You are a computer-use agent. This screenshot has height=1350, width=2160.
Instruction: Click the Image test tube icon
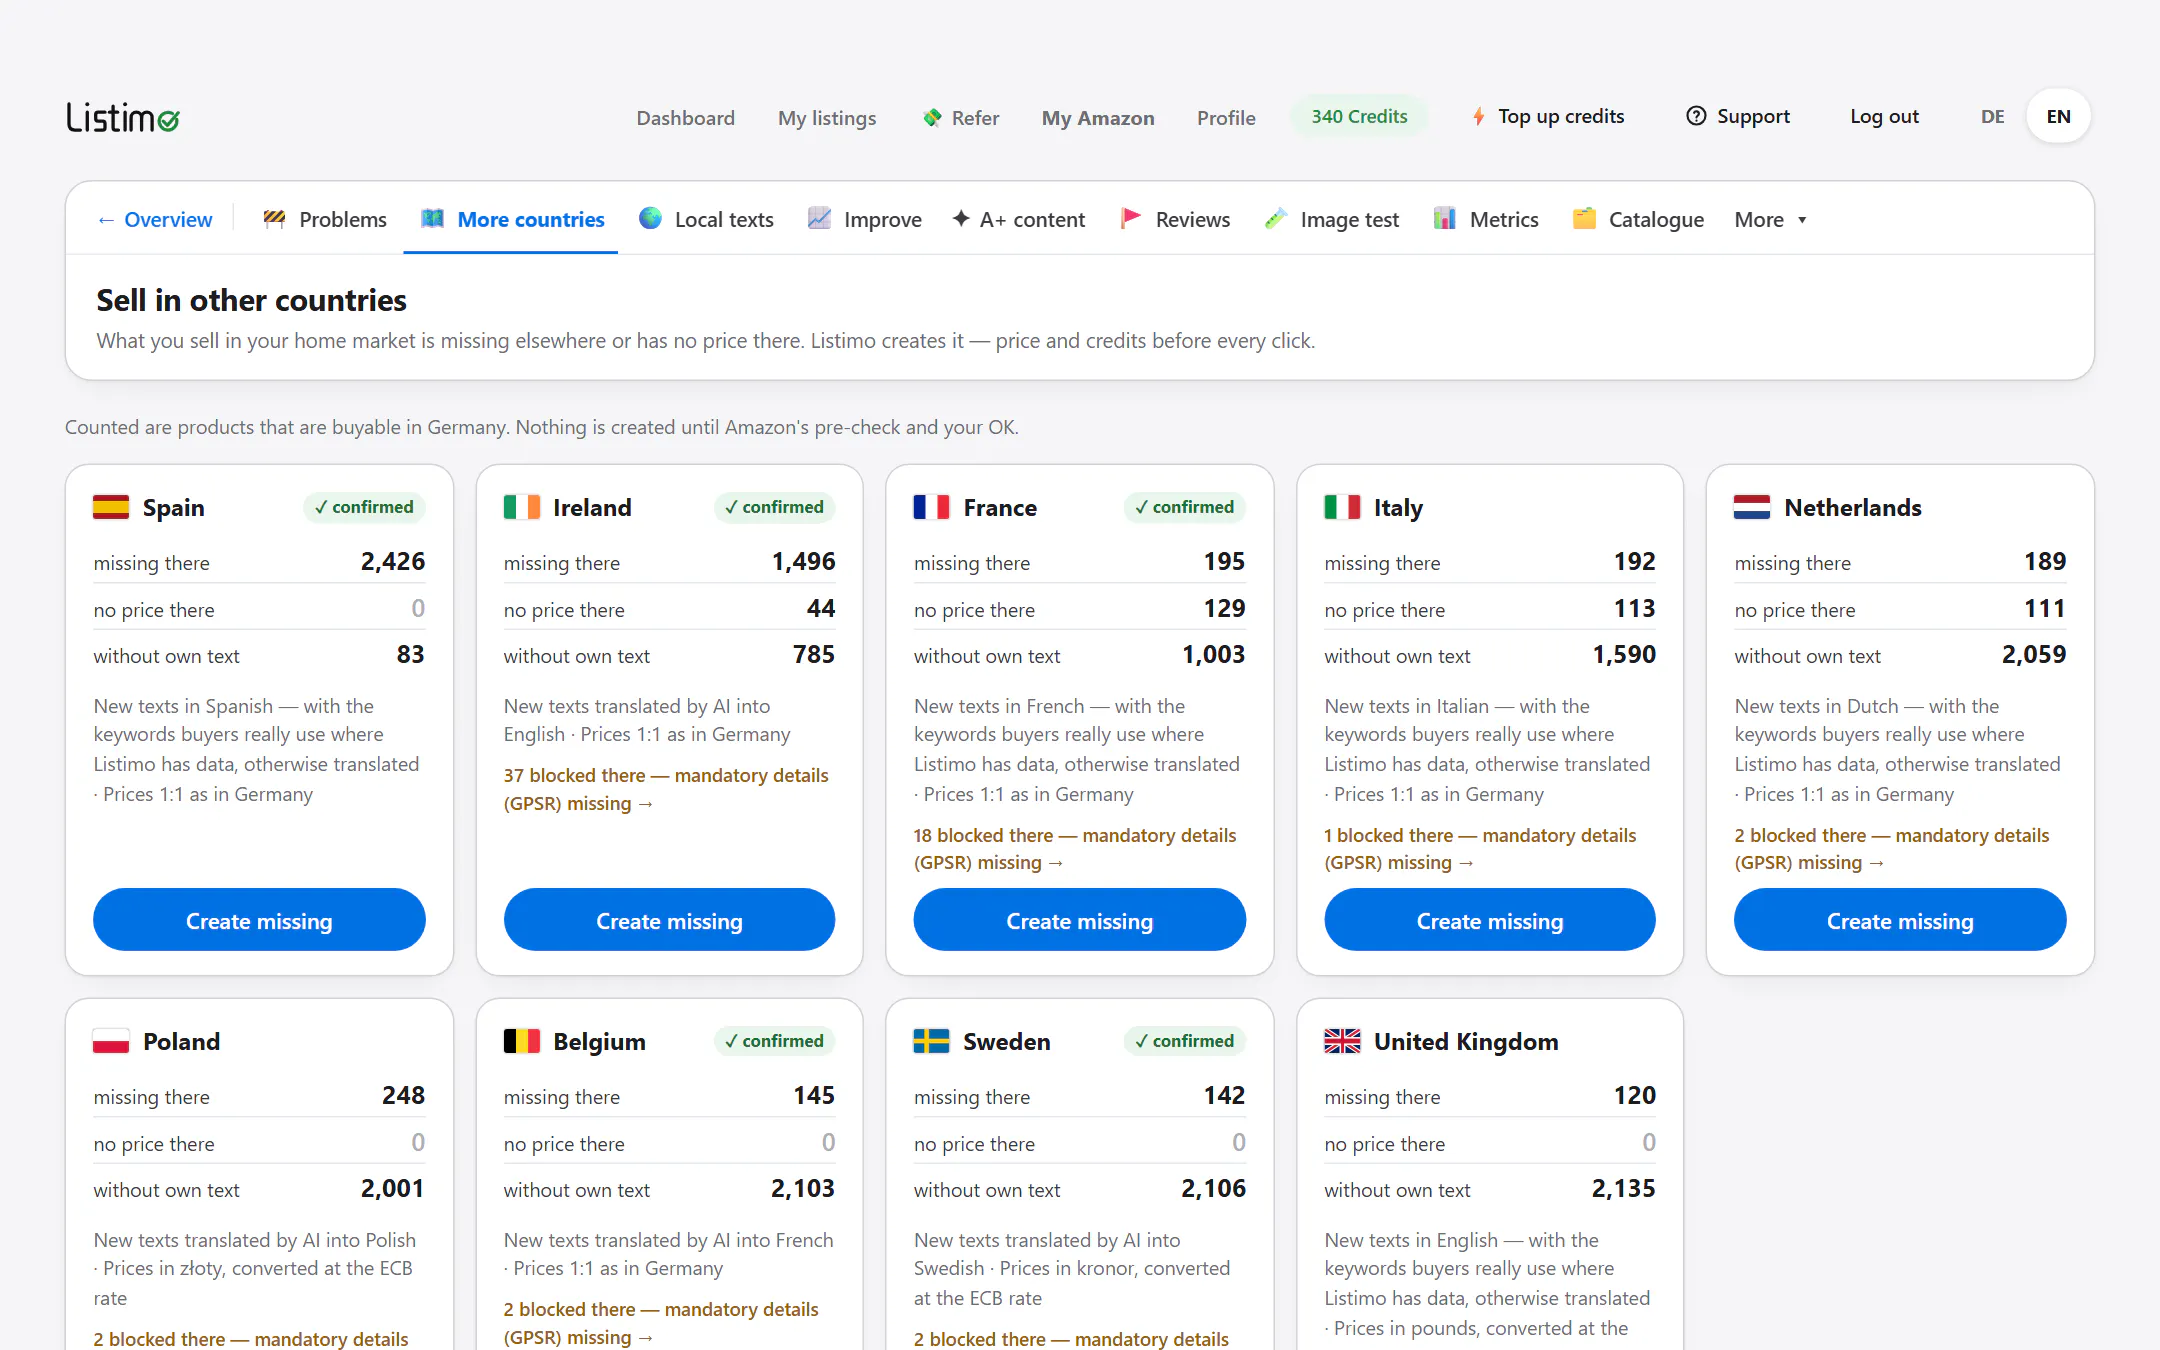click(1275, 219)
